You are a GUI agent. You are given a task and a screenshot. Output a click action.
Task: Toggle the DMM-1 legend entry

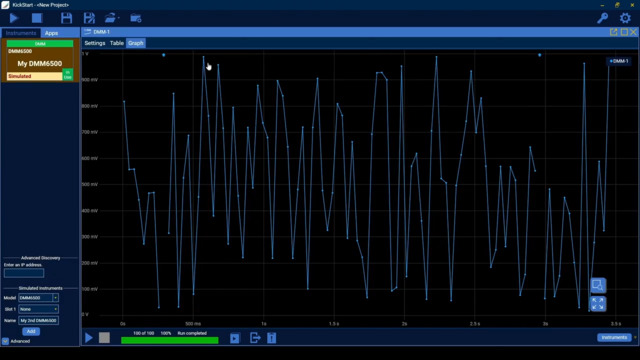pos(619,61)
